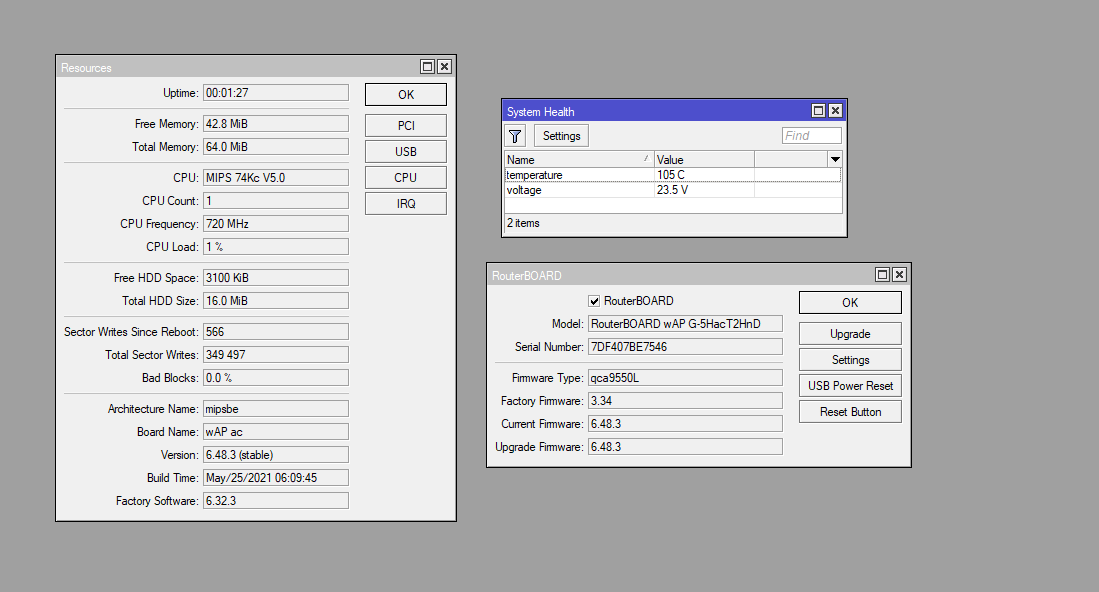Click the 23.5 V voltage value
The width and height of the screenshot is (1099, 592).
point(672,190)
